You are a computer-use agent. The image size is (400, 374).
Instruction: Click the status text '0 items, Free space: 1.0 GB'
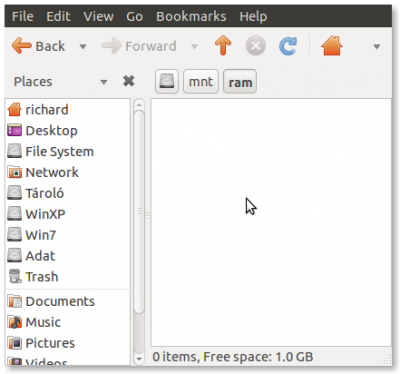click(233, 357)
